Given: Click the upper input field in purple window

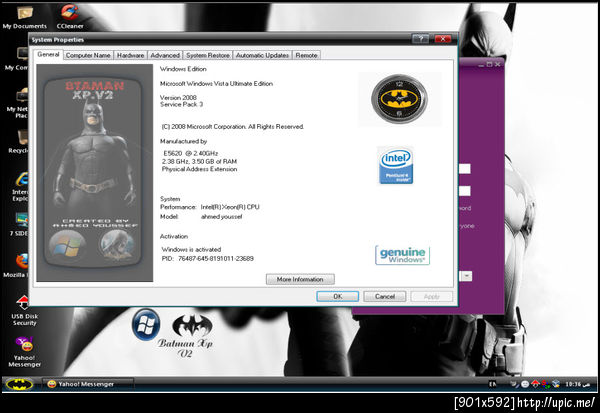Looking at the screenshot, I should (x=465, y=169).
